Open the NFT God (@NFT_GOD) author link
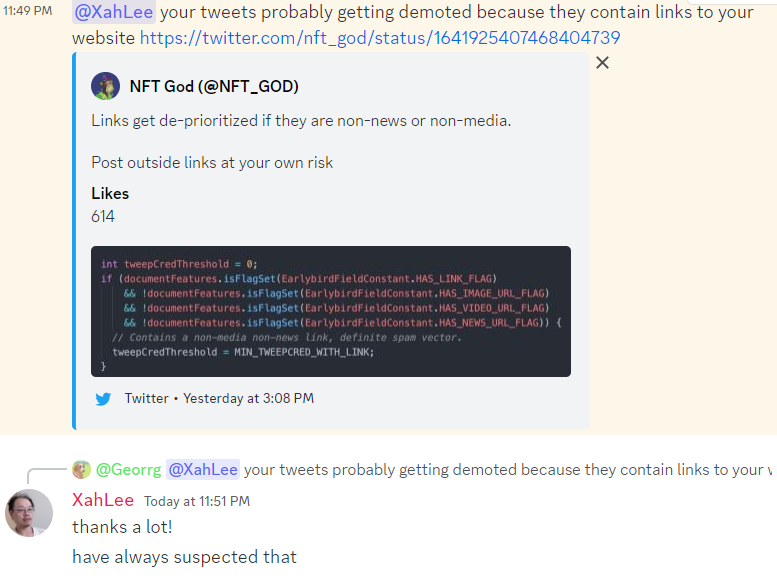Screen dimensions: 777x580 214,86
